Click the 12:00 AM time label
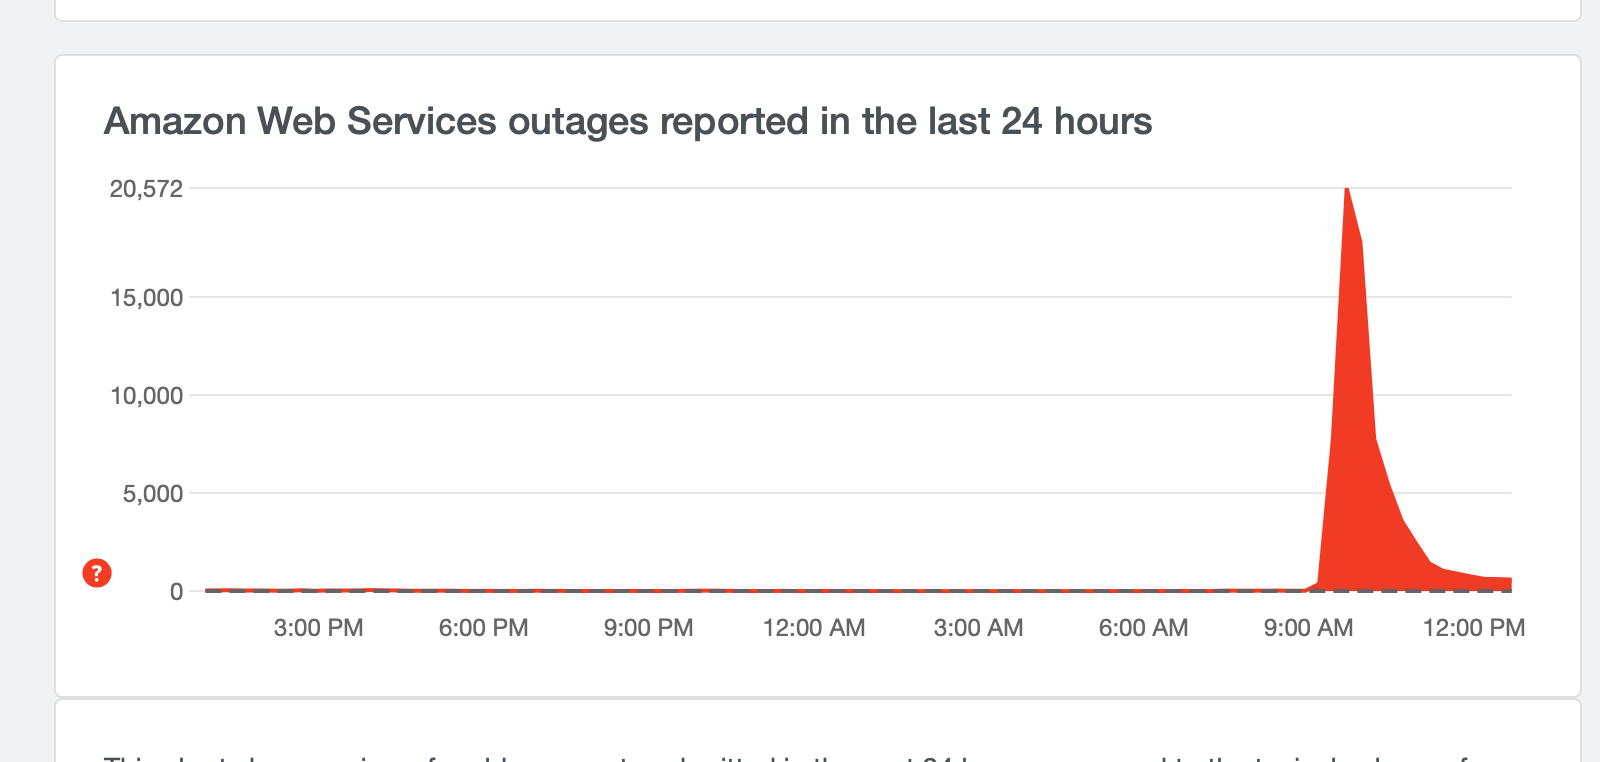Image resolution: width=1600 pixels, height=762 pixels. click(814, 628)
